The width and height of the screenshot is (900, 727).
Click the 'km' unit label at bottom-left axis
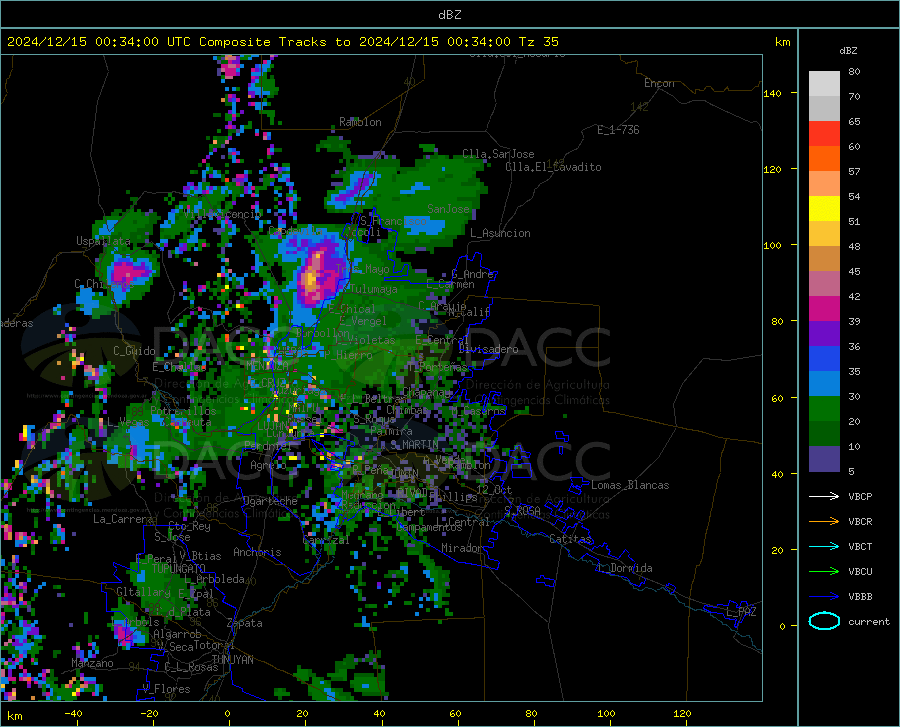pyautogui.click(x=14, y=716)
